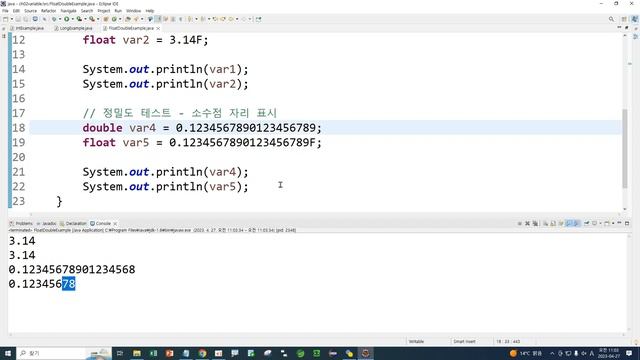The image size is (640, 360).
Task: Click the New file toolbar icon
Action: click(5, 19)
